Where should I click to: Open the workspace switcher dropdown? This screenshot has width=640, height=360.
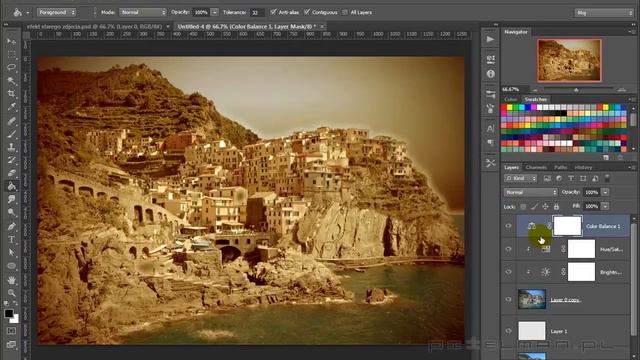[604, 13]
